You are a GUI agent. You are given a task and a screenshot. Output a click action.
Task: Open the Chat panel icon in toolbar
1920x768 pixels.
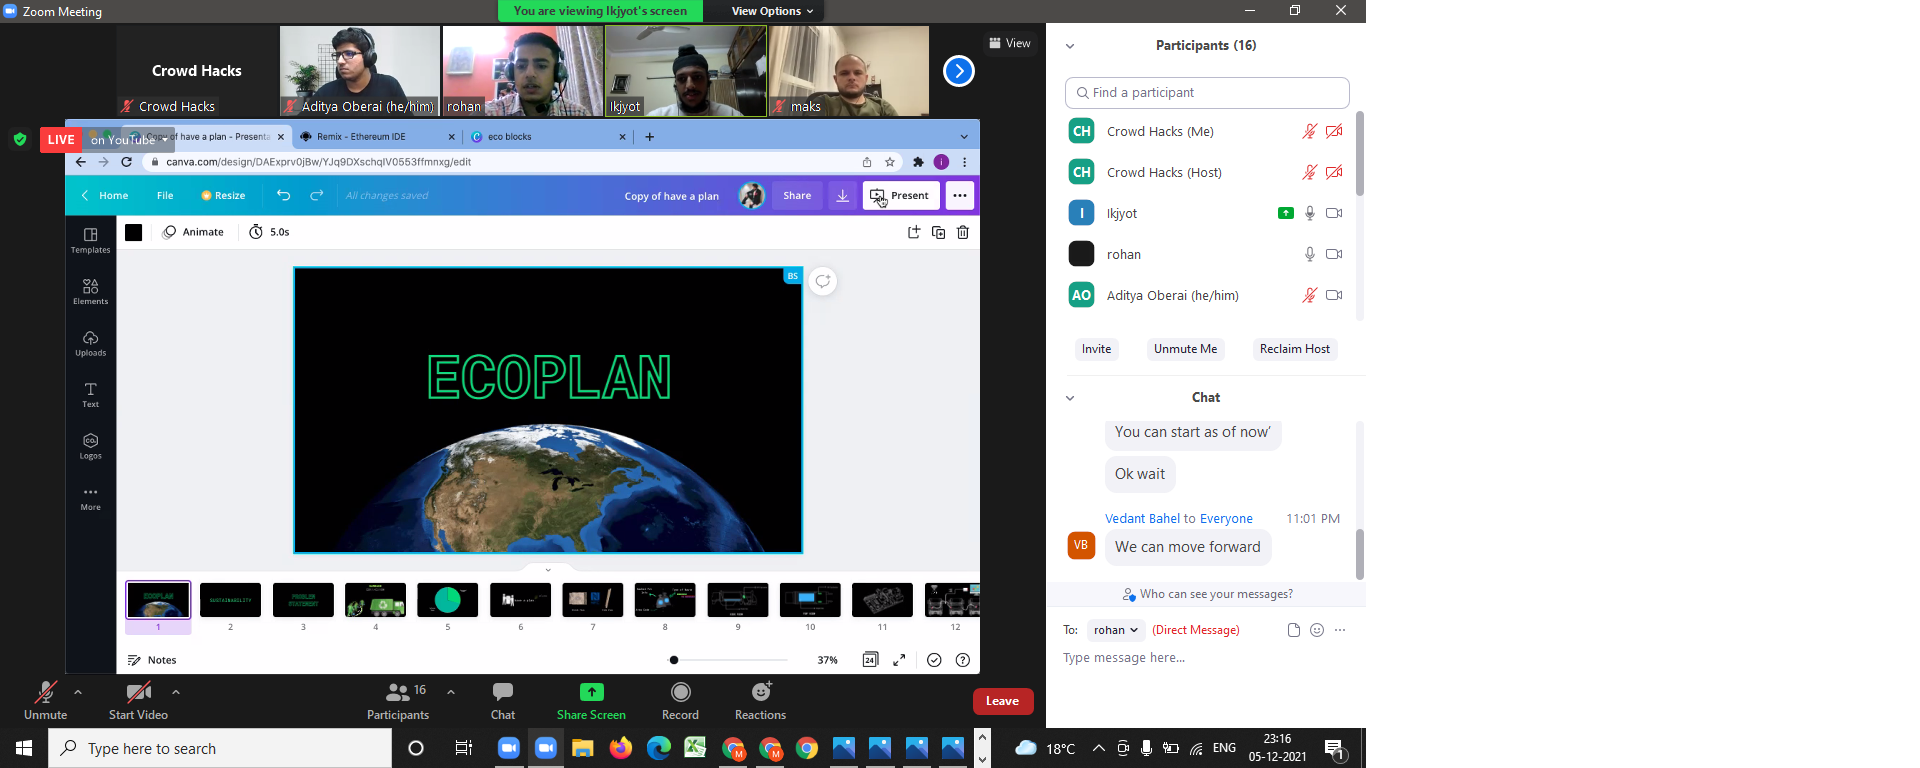click(x=503, y=692)
